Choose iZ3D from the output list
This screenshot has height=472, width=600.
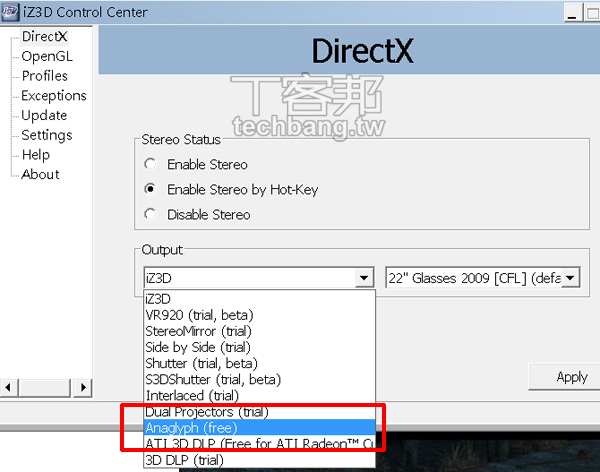259,299
